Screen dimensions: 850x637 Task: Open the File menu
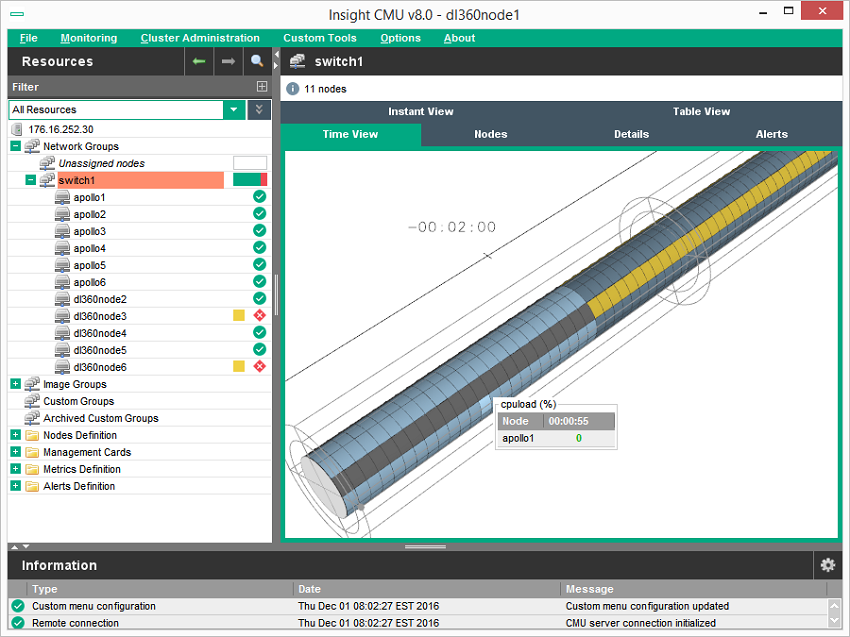point(29,38)
